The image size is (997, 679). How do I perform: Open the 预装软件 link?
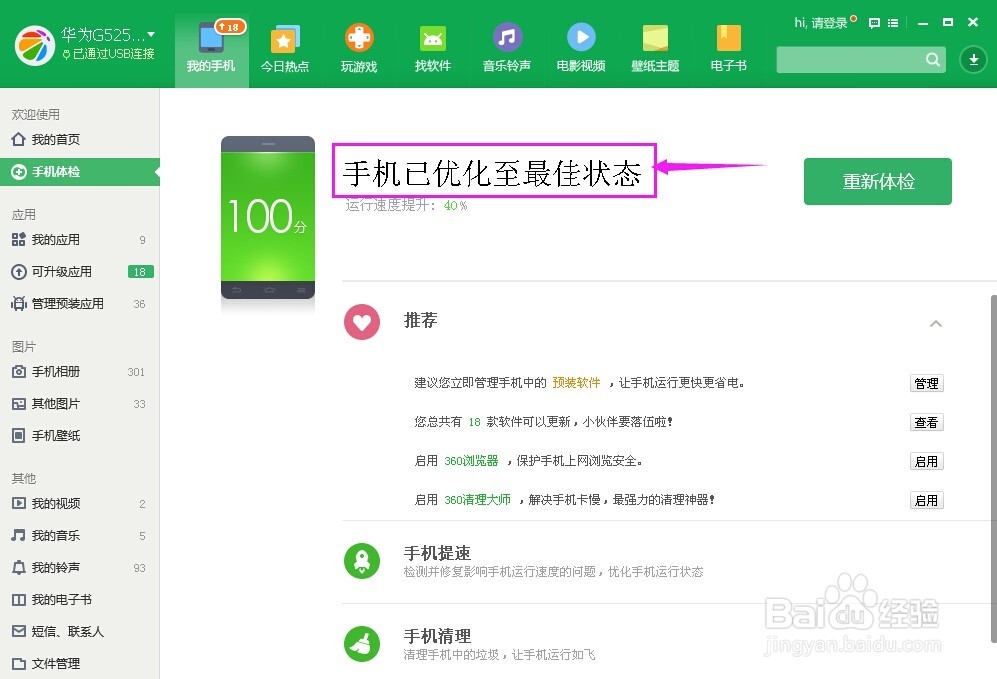pyautogui.click(x=576, y=382)
